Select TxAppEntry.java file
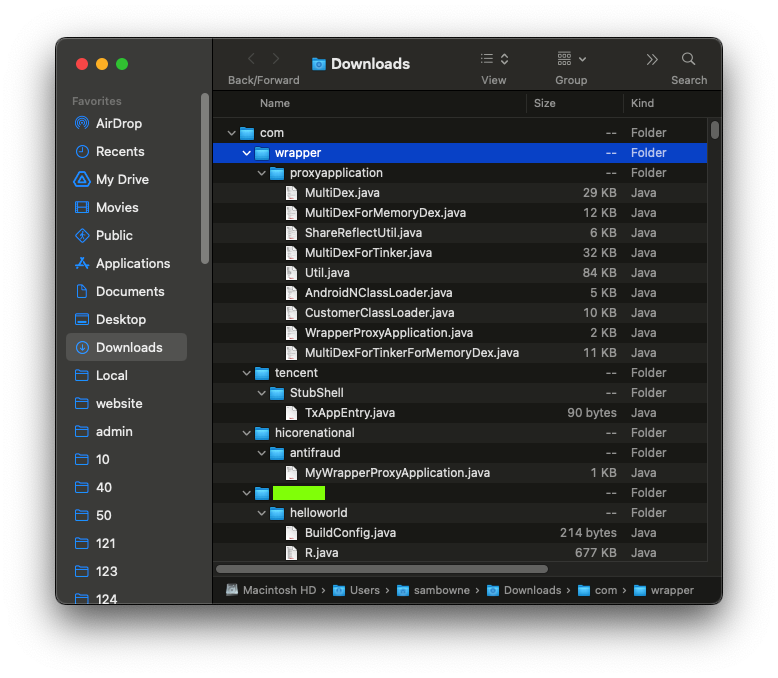Screen dimensions: 778x678 [x=460, y=412]
